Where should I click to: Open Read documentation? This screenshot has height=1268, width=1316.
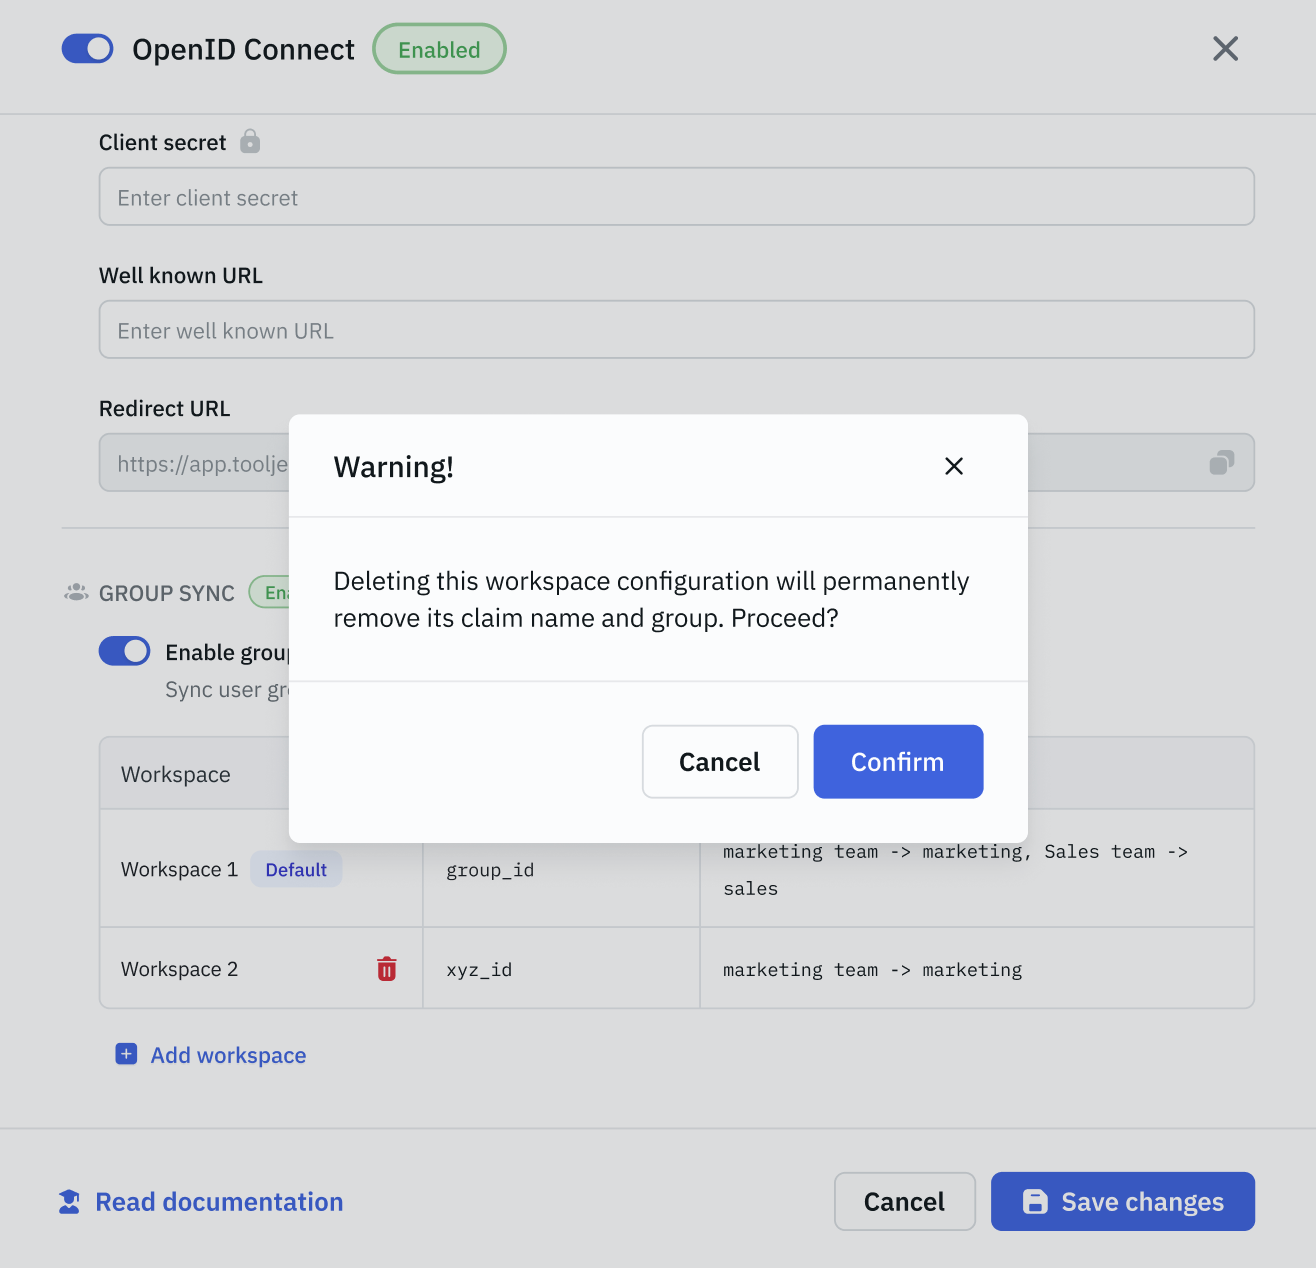[218, 1201]
